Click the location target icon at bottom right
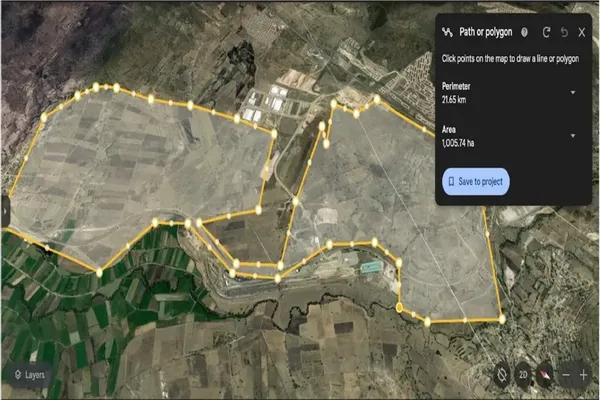This screenshot has height=400, width=600. (x=502, y=375)
